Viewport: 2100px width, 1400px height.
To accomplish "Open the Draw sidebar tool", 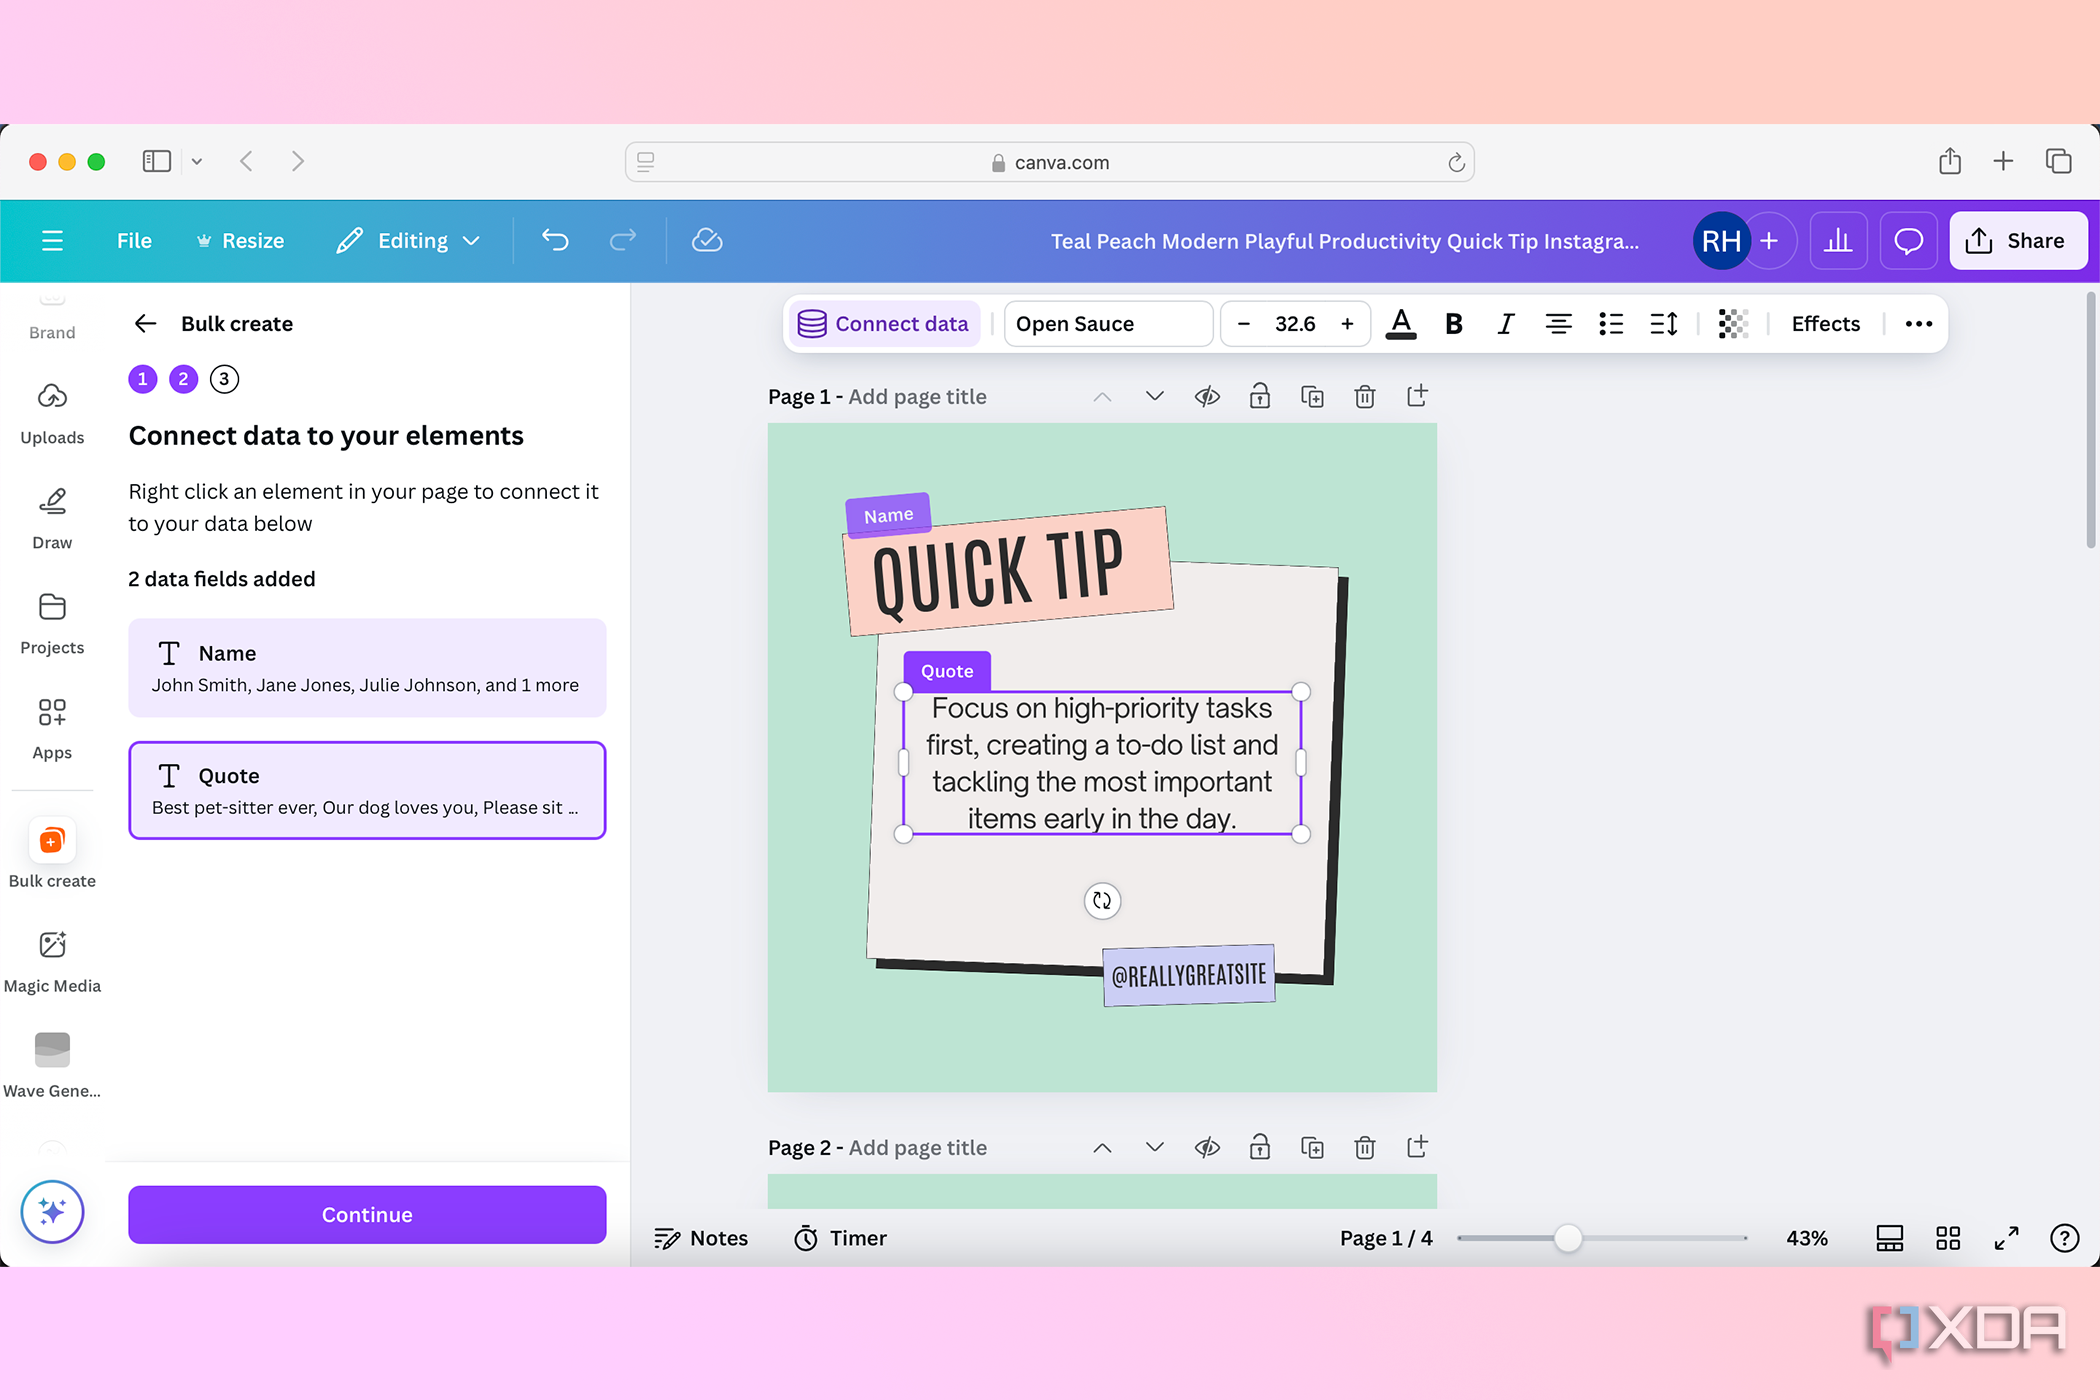I will 52,518.
